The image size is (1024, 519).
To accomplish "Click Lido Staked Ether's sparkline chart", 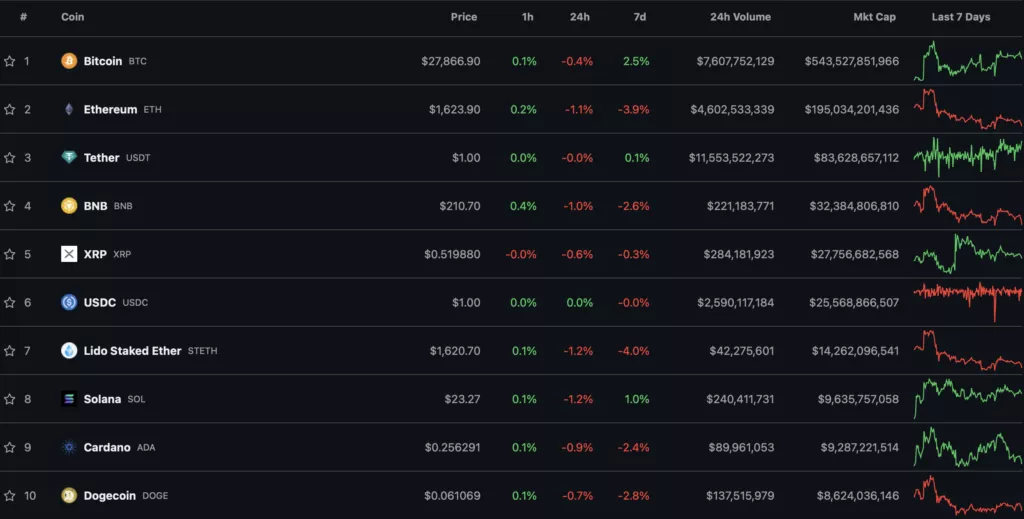I will (968, 351).
